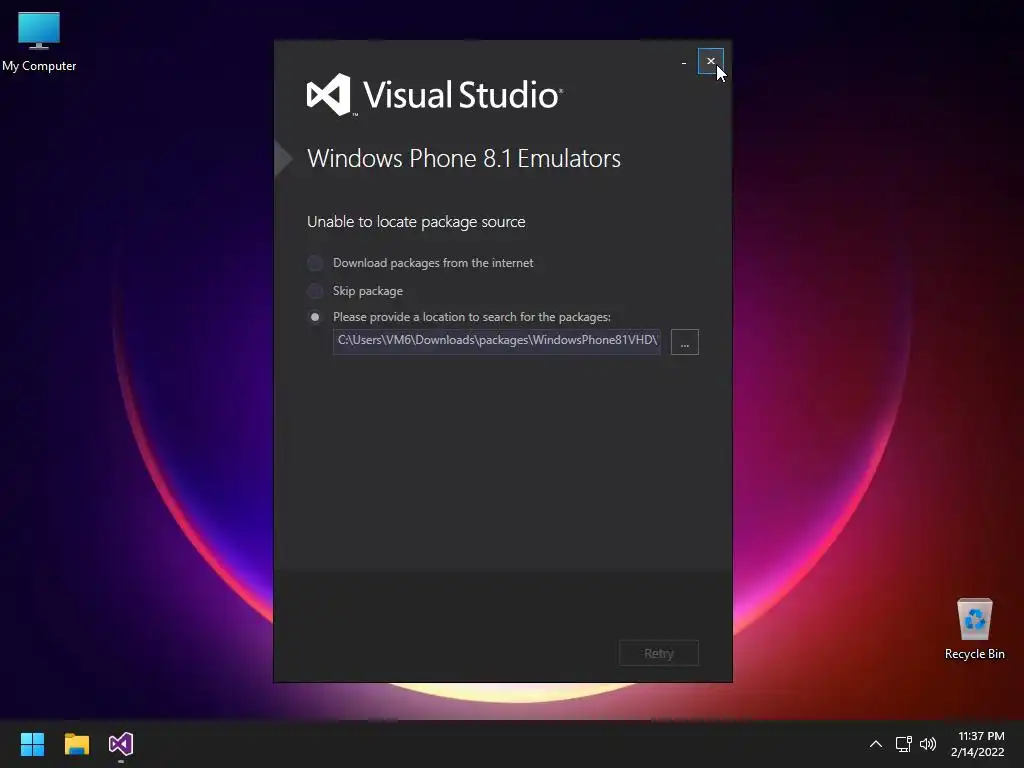The image size is (1024, 768).
Task: Minimize the Visual Studio installer window
Action: point(684,63)
